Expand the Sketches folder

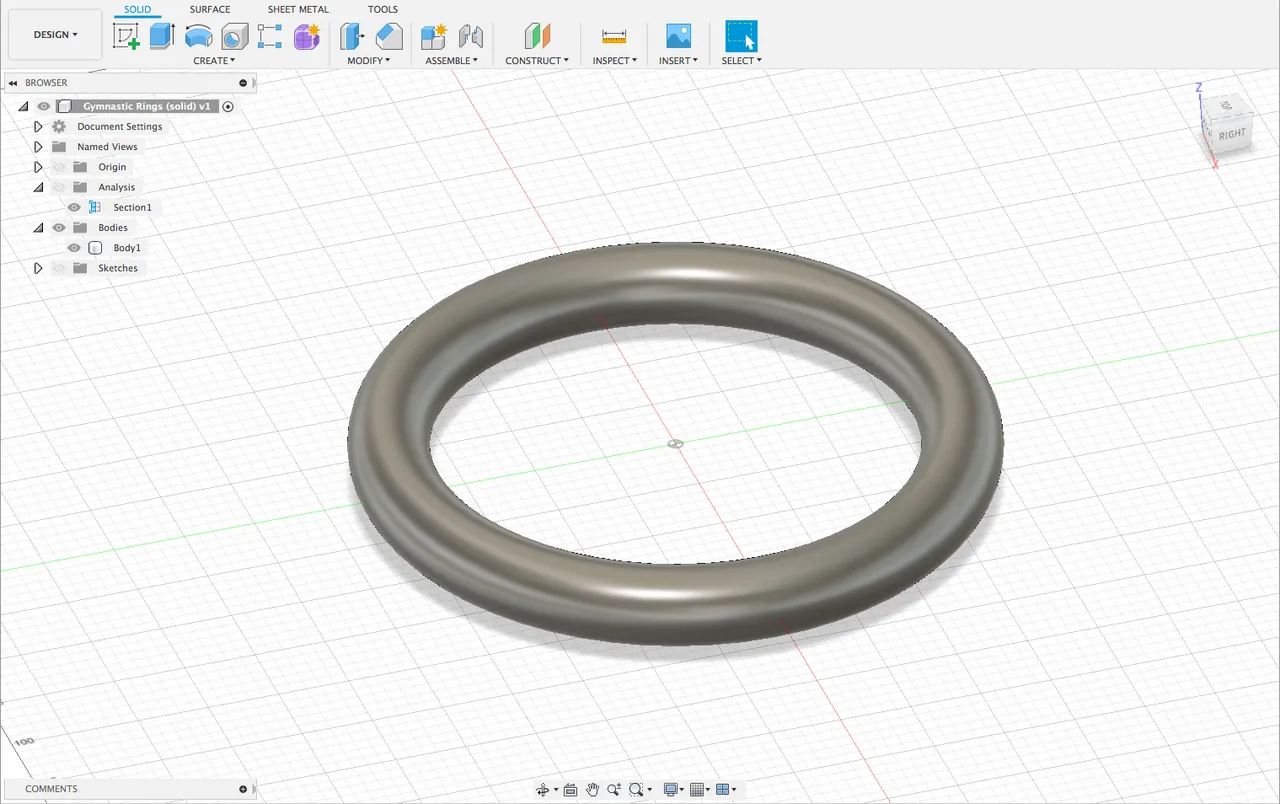coord(38,267)
